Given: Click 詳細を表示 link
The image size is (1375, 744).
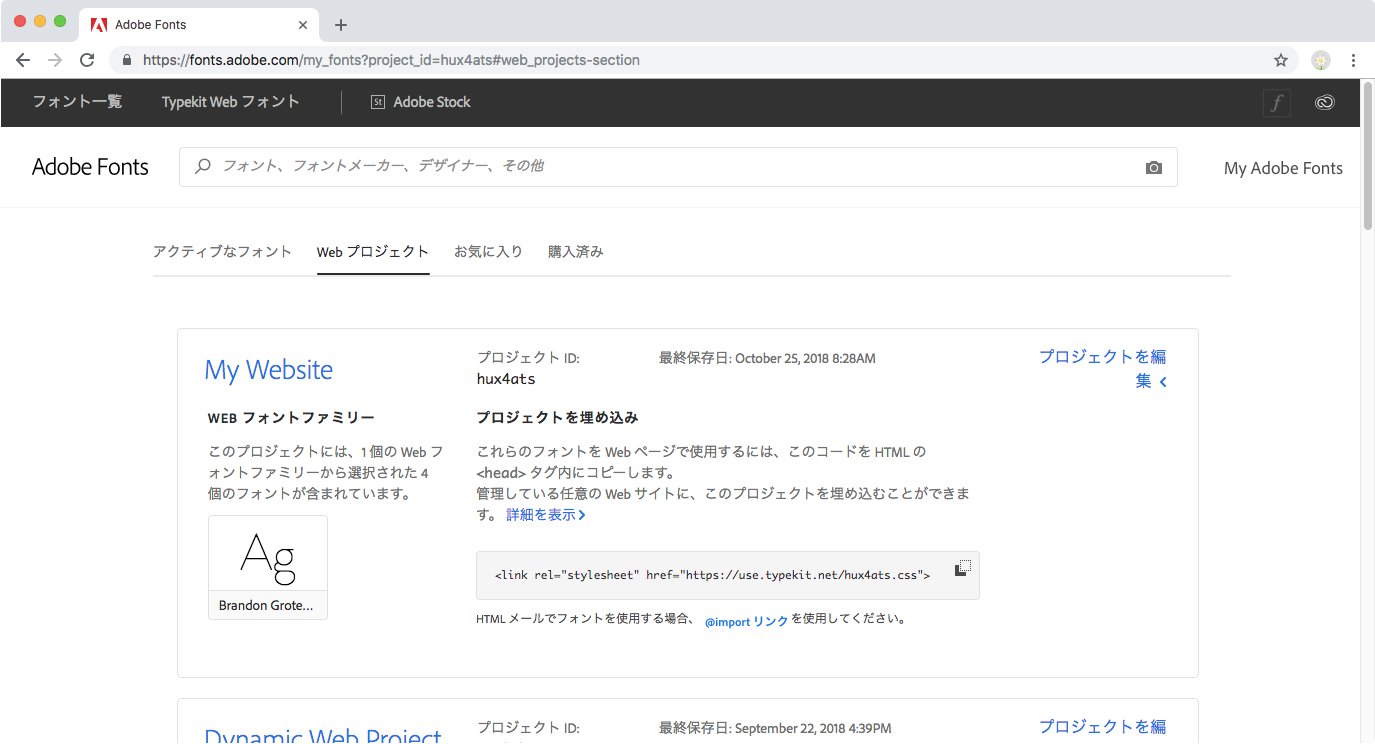Looking at the screenshot, I should pyautogui.click(x=546, y=515).
